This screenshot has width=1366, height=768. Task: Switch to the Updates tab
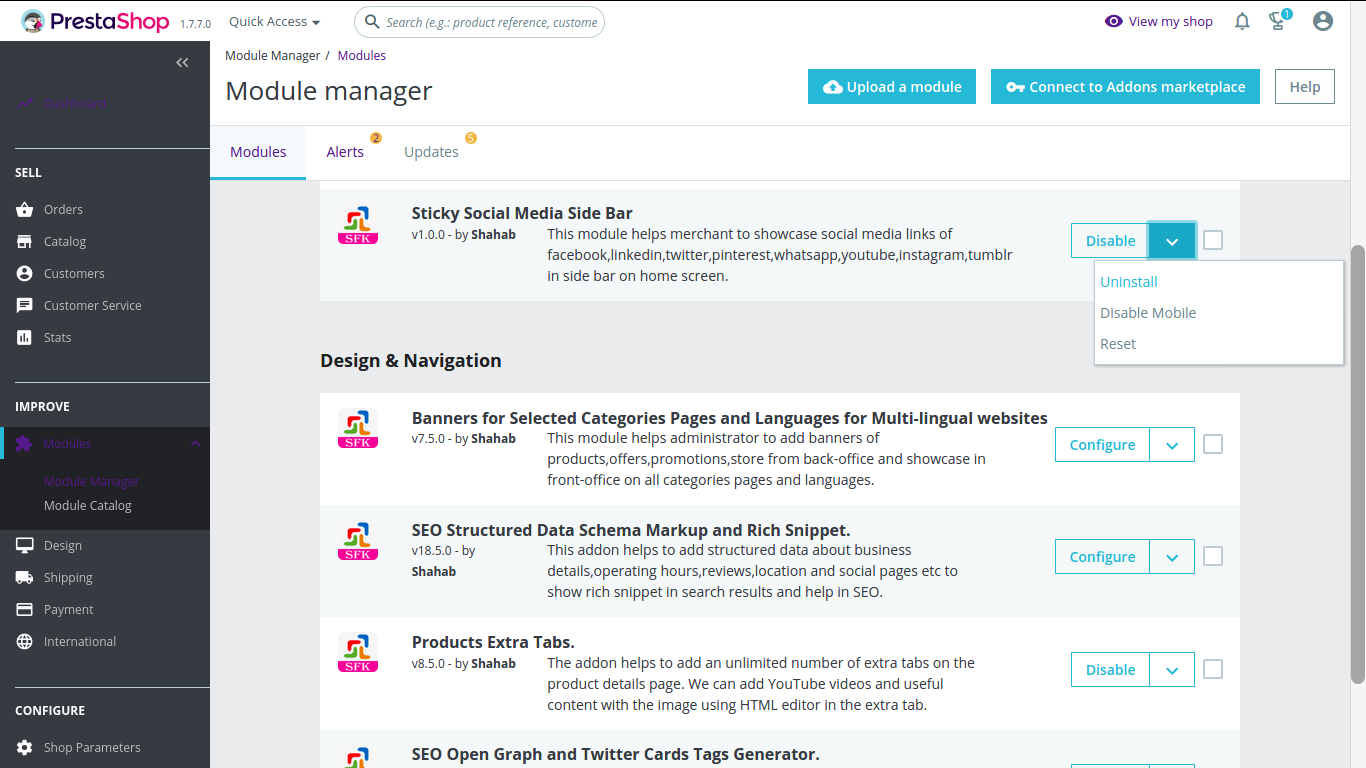pyautogui.click(x=432, y=152)
